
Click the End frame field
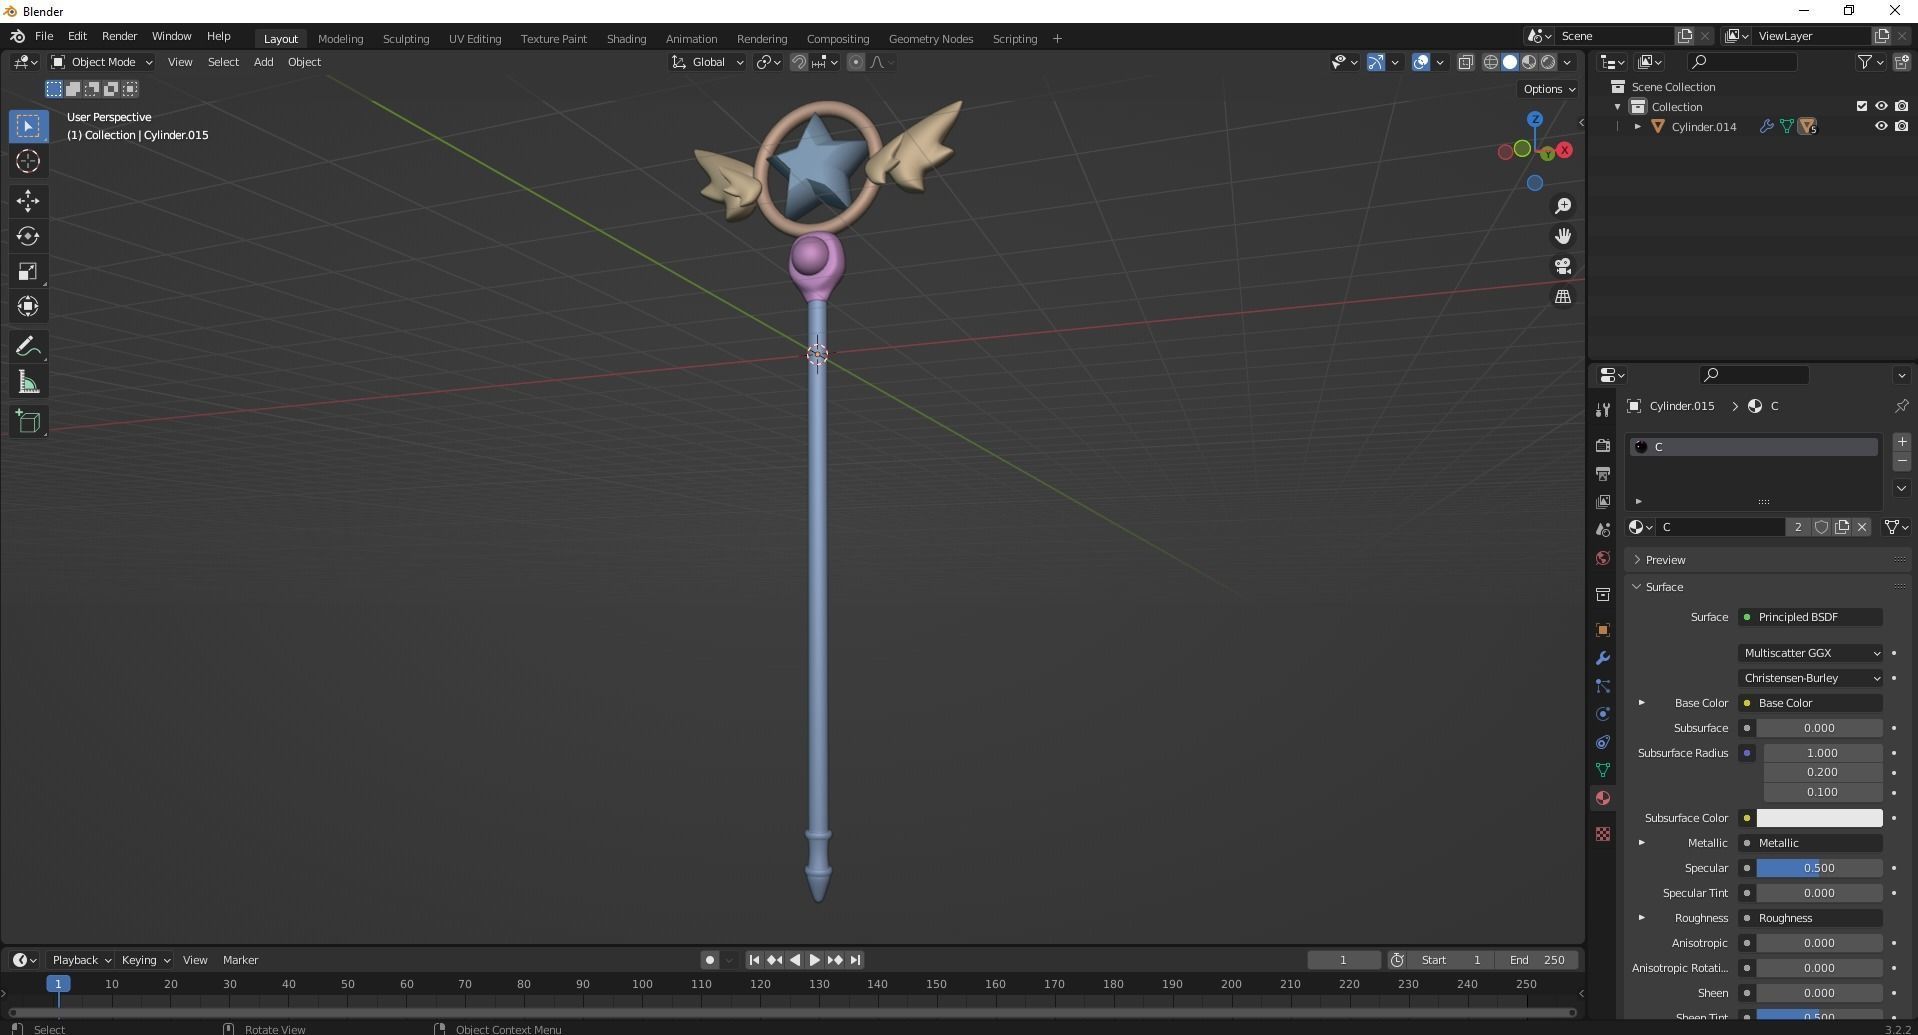pos(1538,960)
